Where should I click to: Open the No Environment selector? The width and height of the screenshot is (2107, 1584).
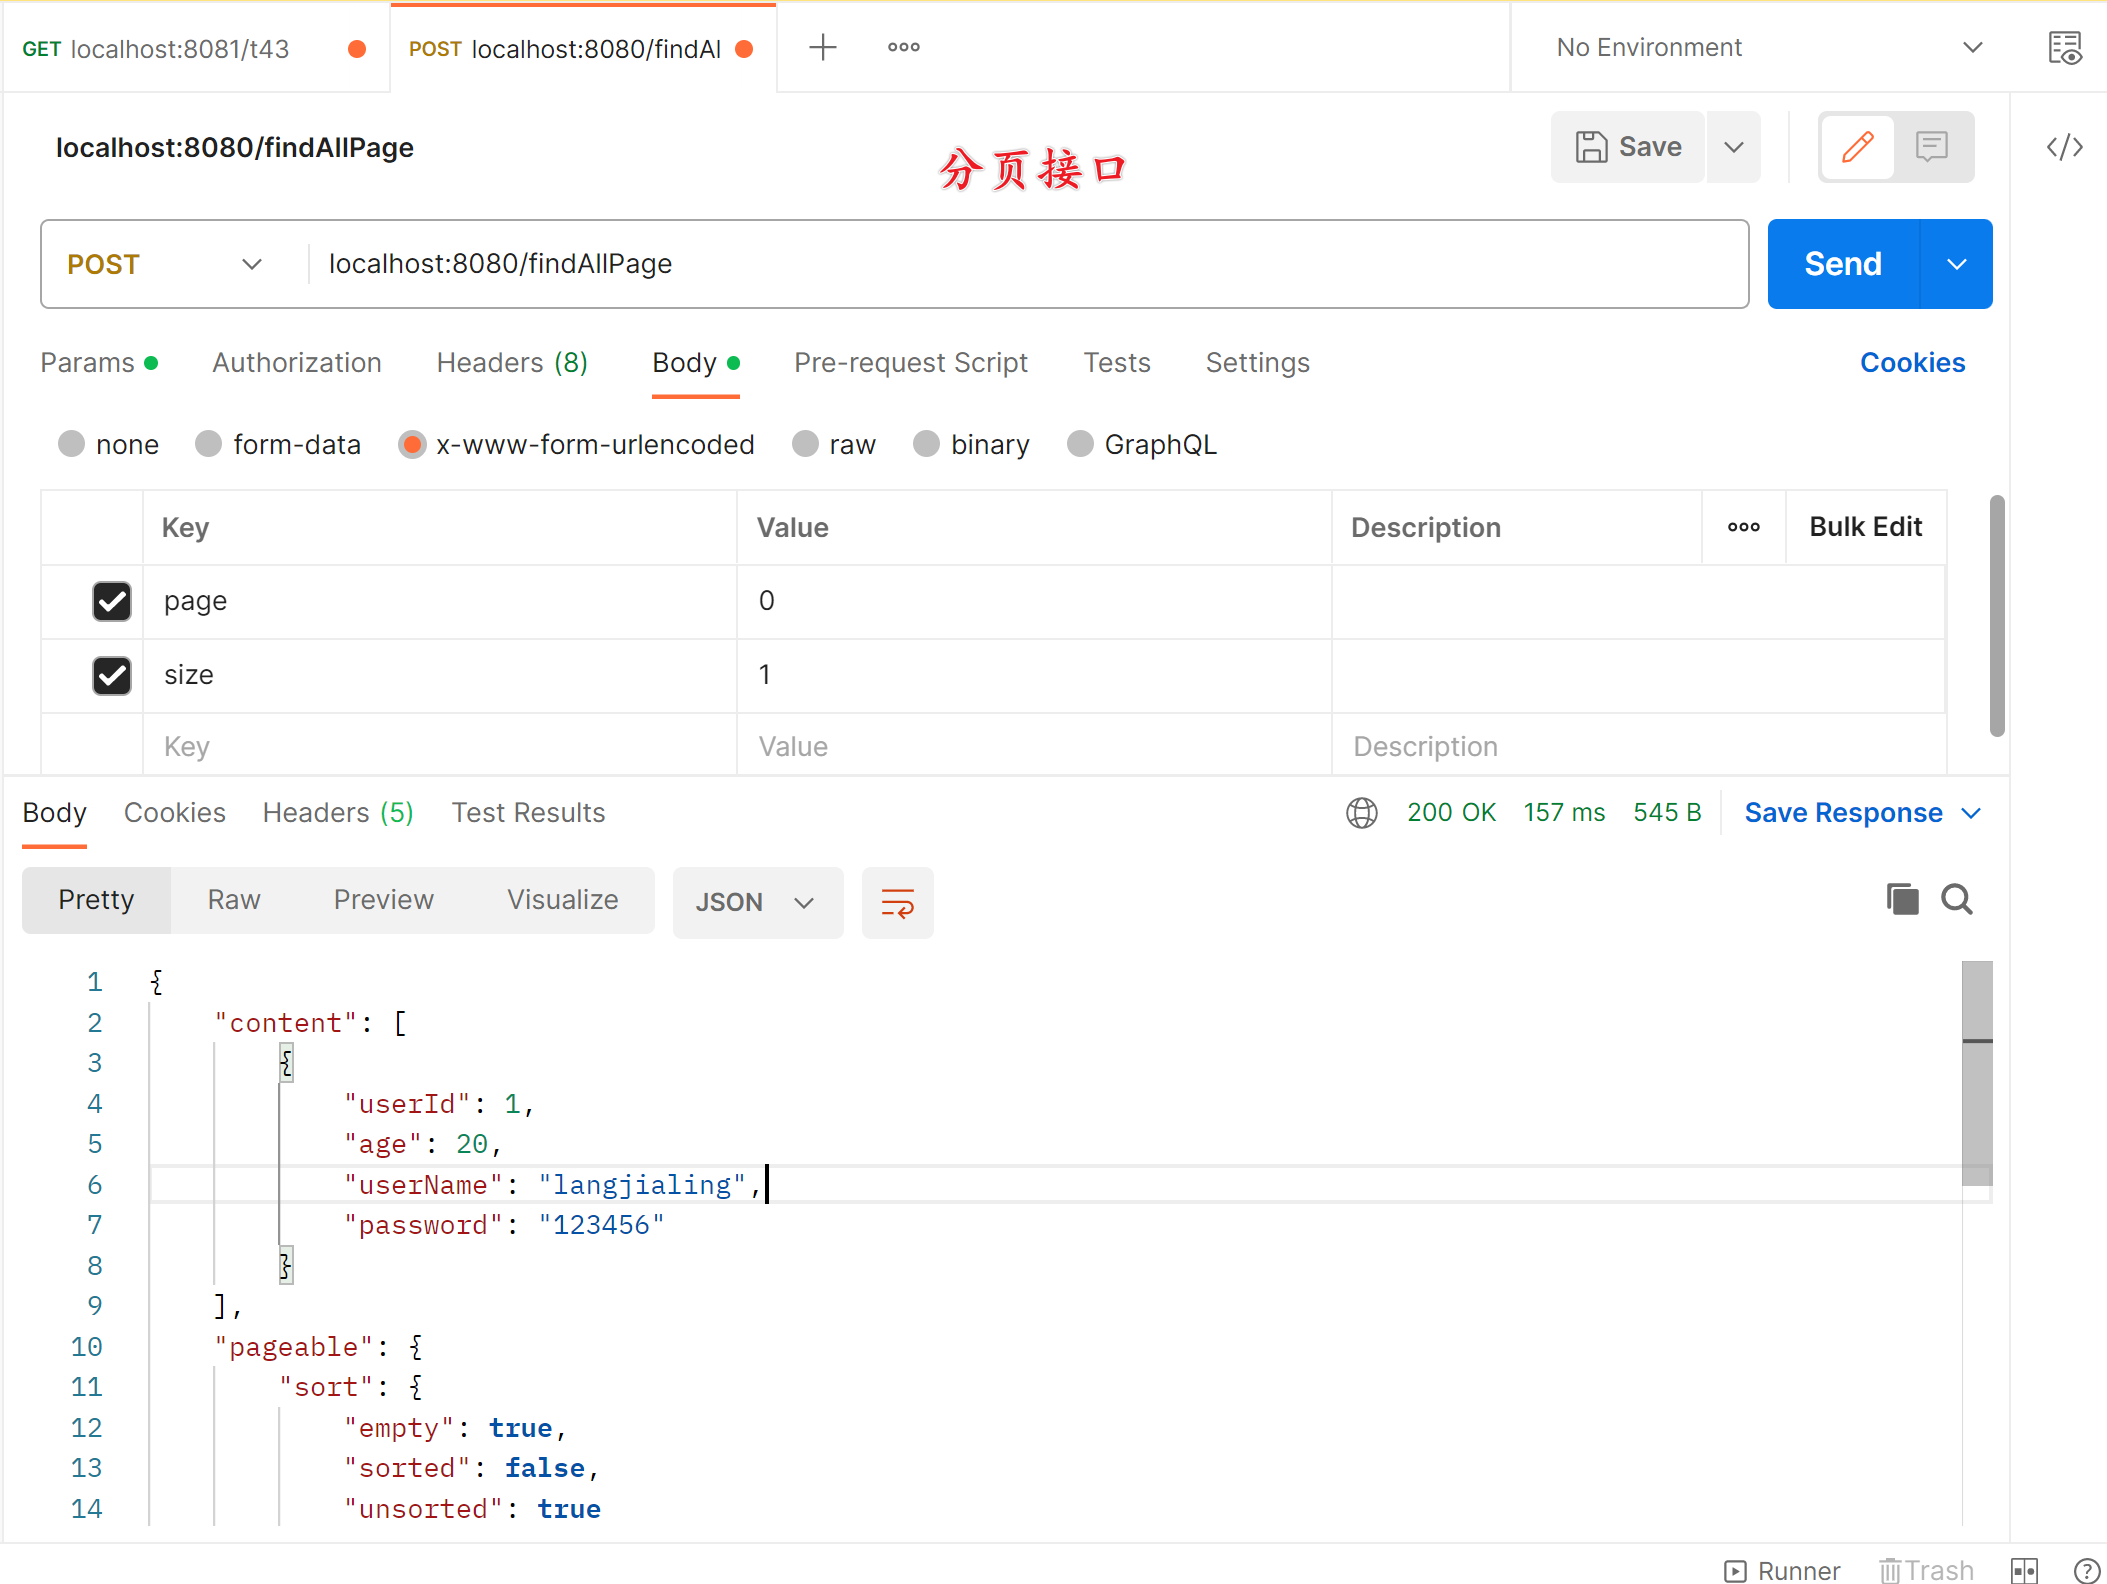coord(1769,47)
